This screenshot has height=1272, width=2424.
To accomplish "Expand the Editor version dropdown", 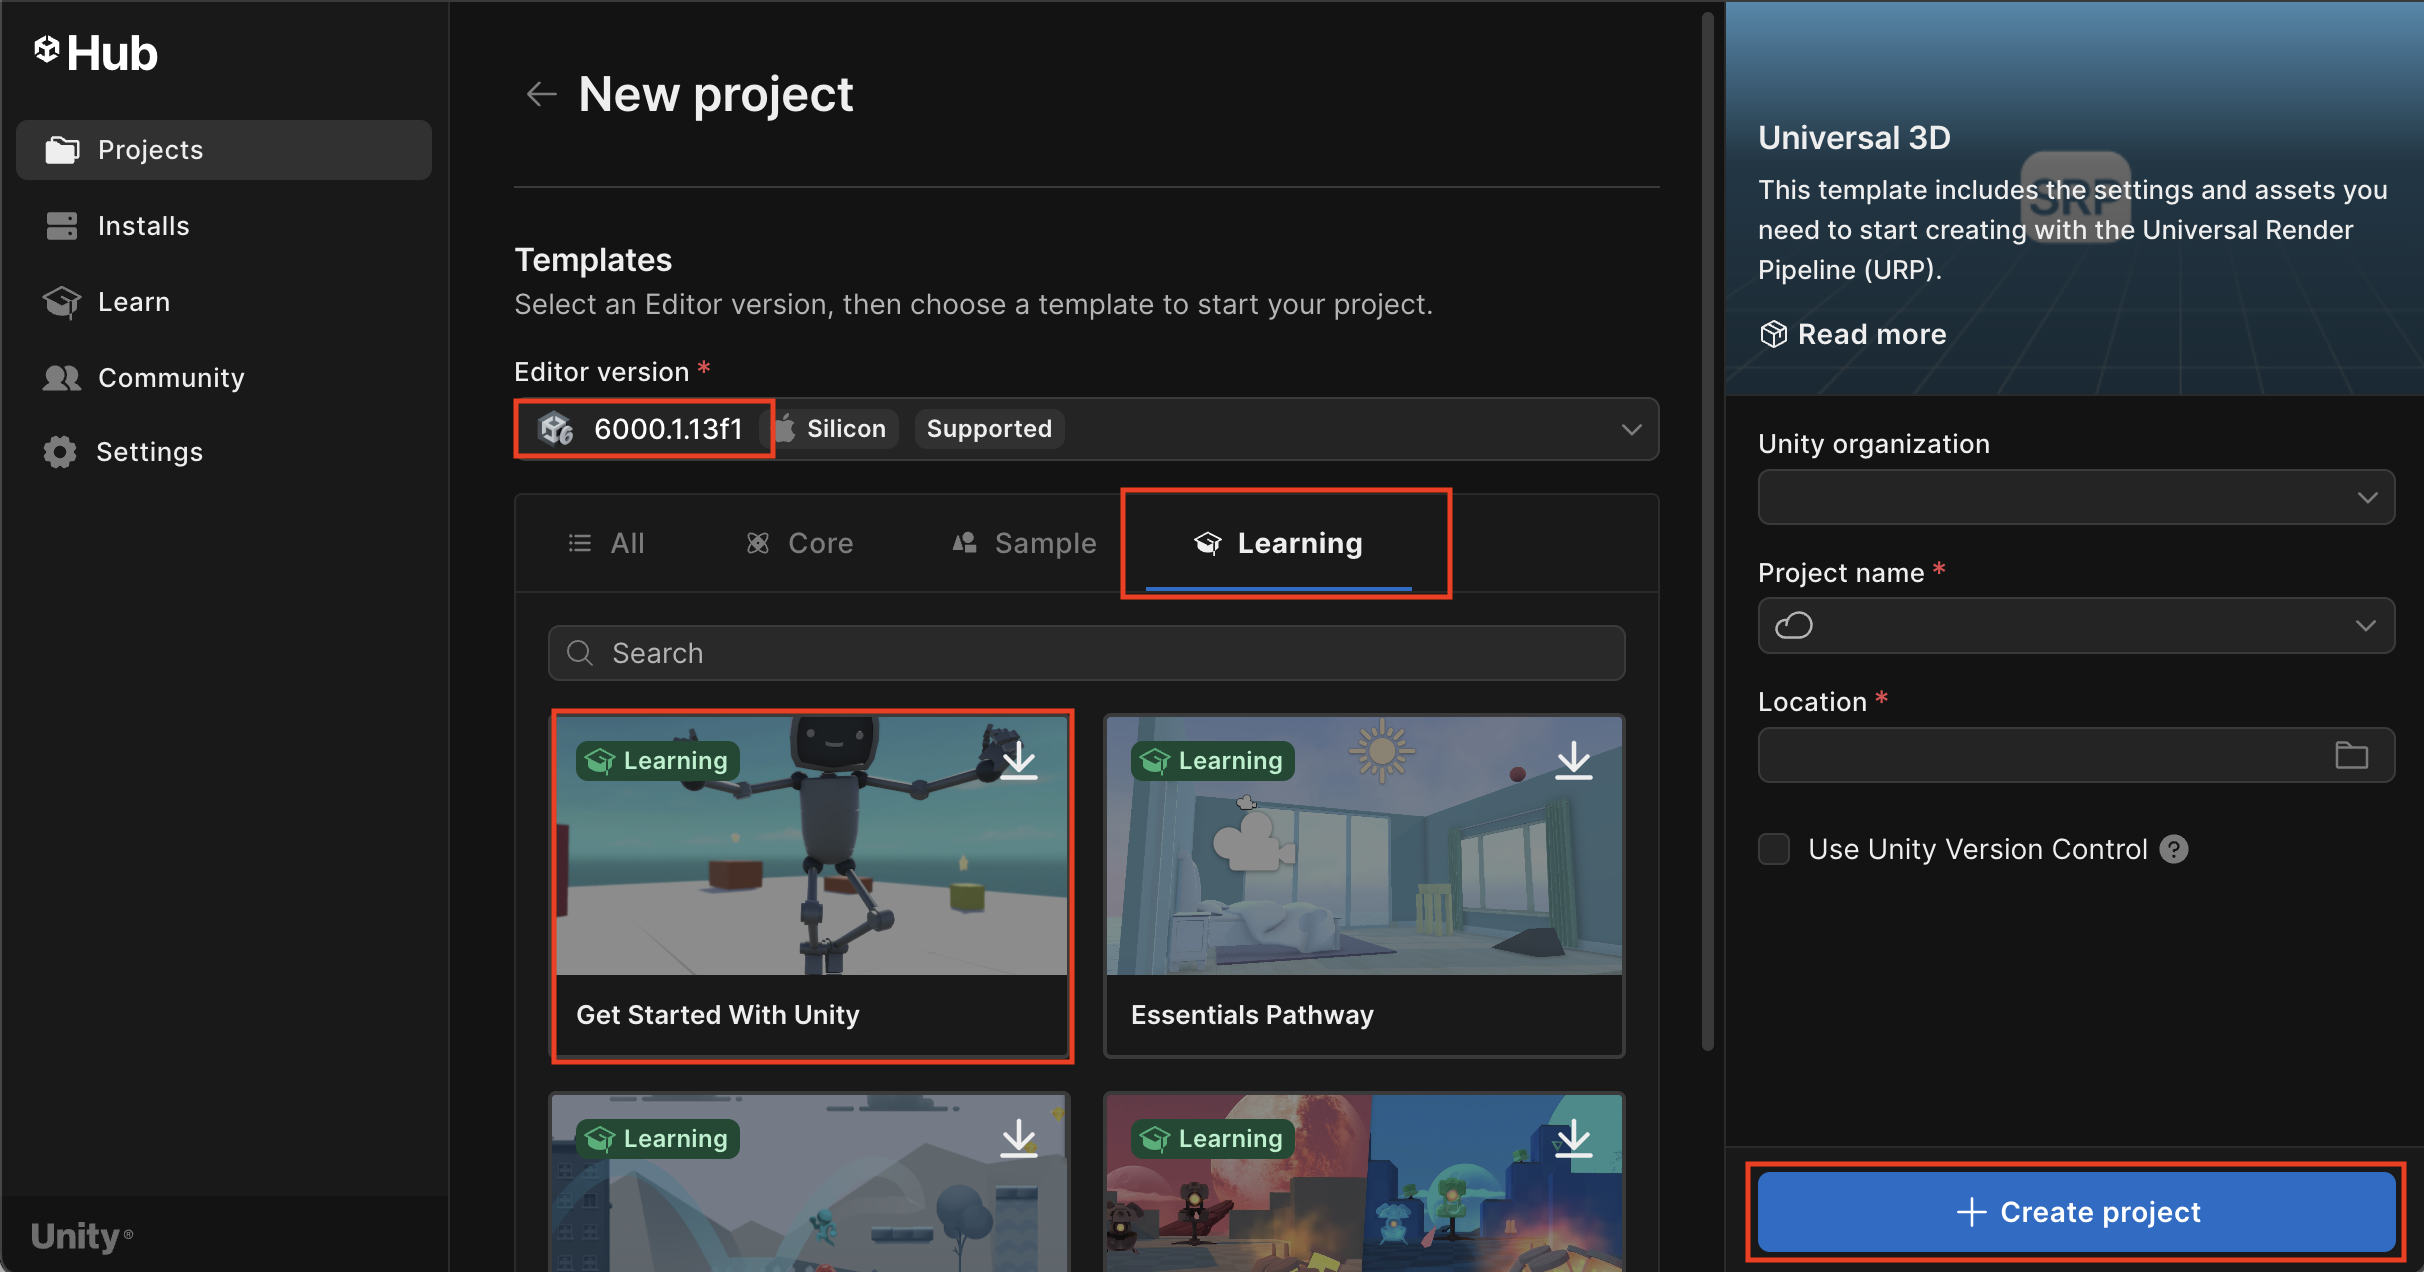I will coord(1631,429).
